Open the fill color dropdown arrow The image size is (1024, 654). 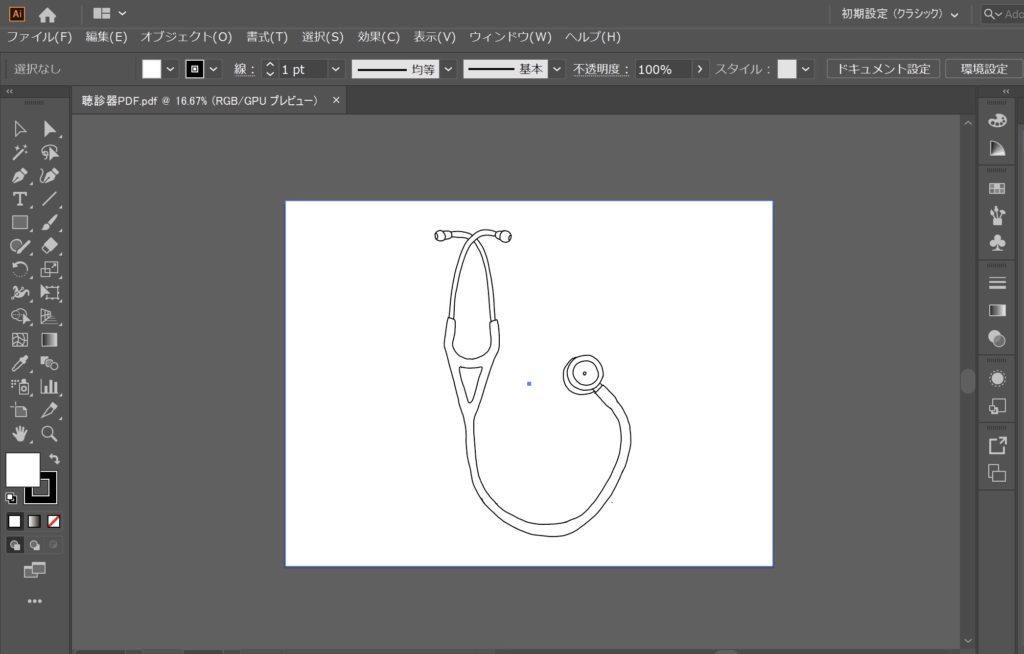[170, 69]
